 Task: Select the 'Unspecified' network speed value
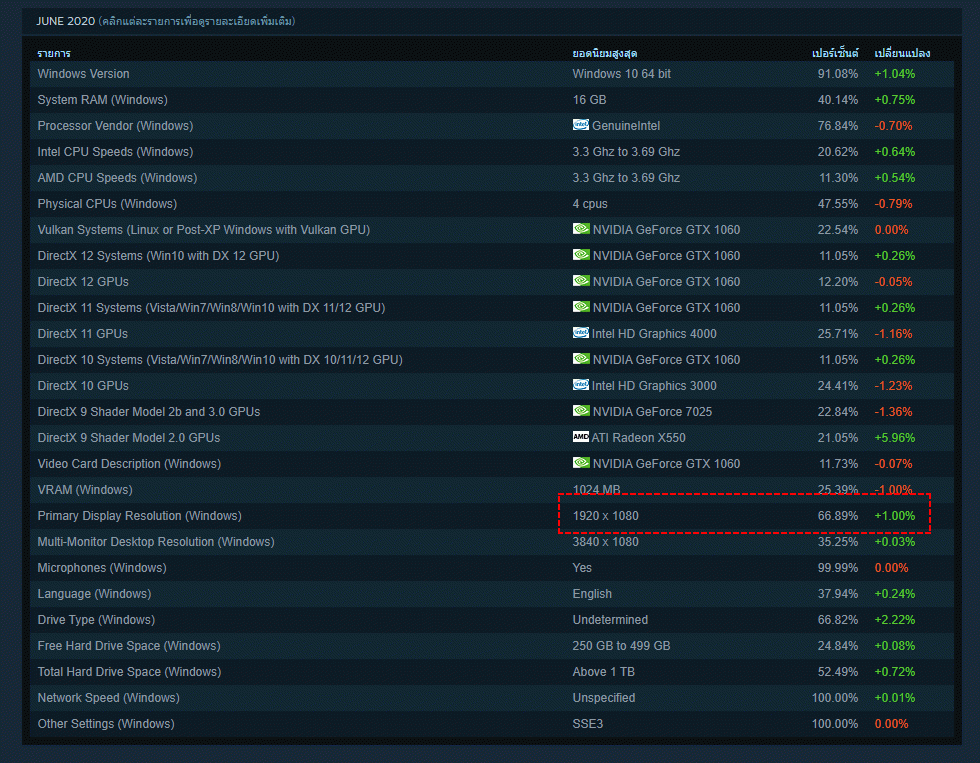pyautogui.click(x=604, y=698)
